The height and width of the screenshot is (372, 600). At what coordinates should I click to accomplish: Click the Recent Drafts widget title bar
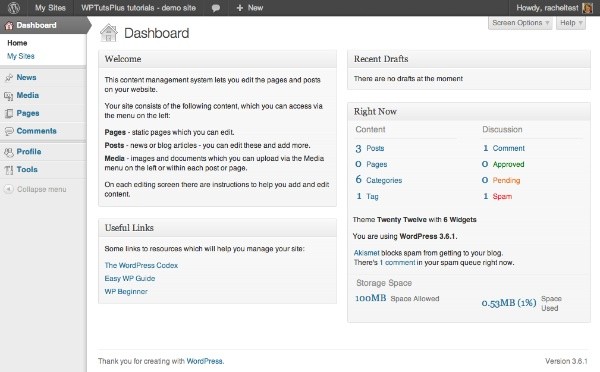click(469, 59)
